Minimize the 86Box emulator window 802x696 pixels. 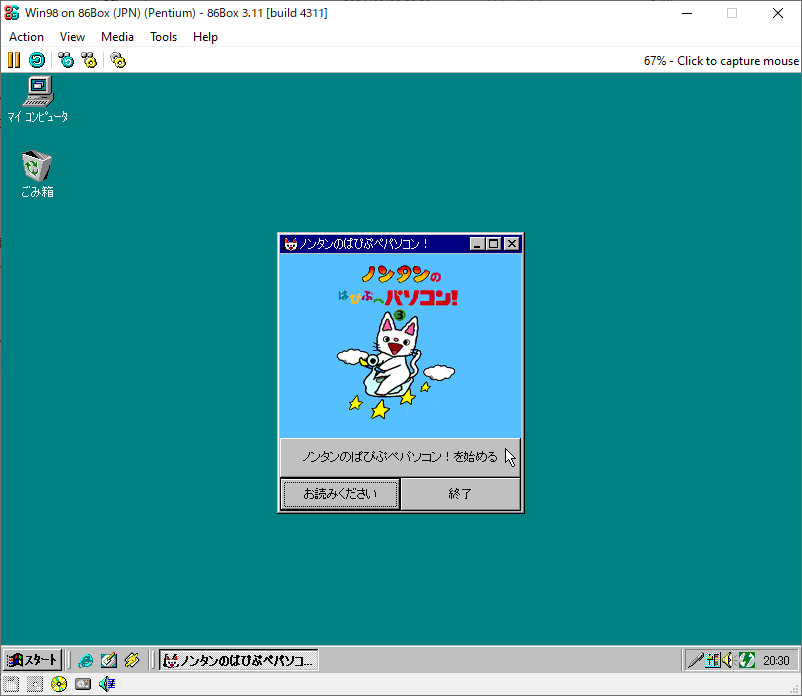[687, 13]
